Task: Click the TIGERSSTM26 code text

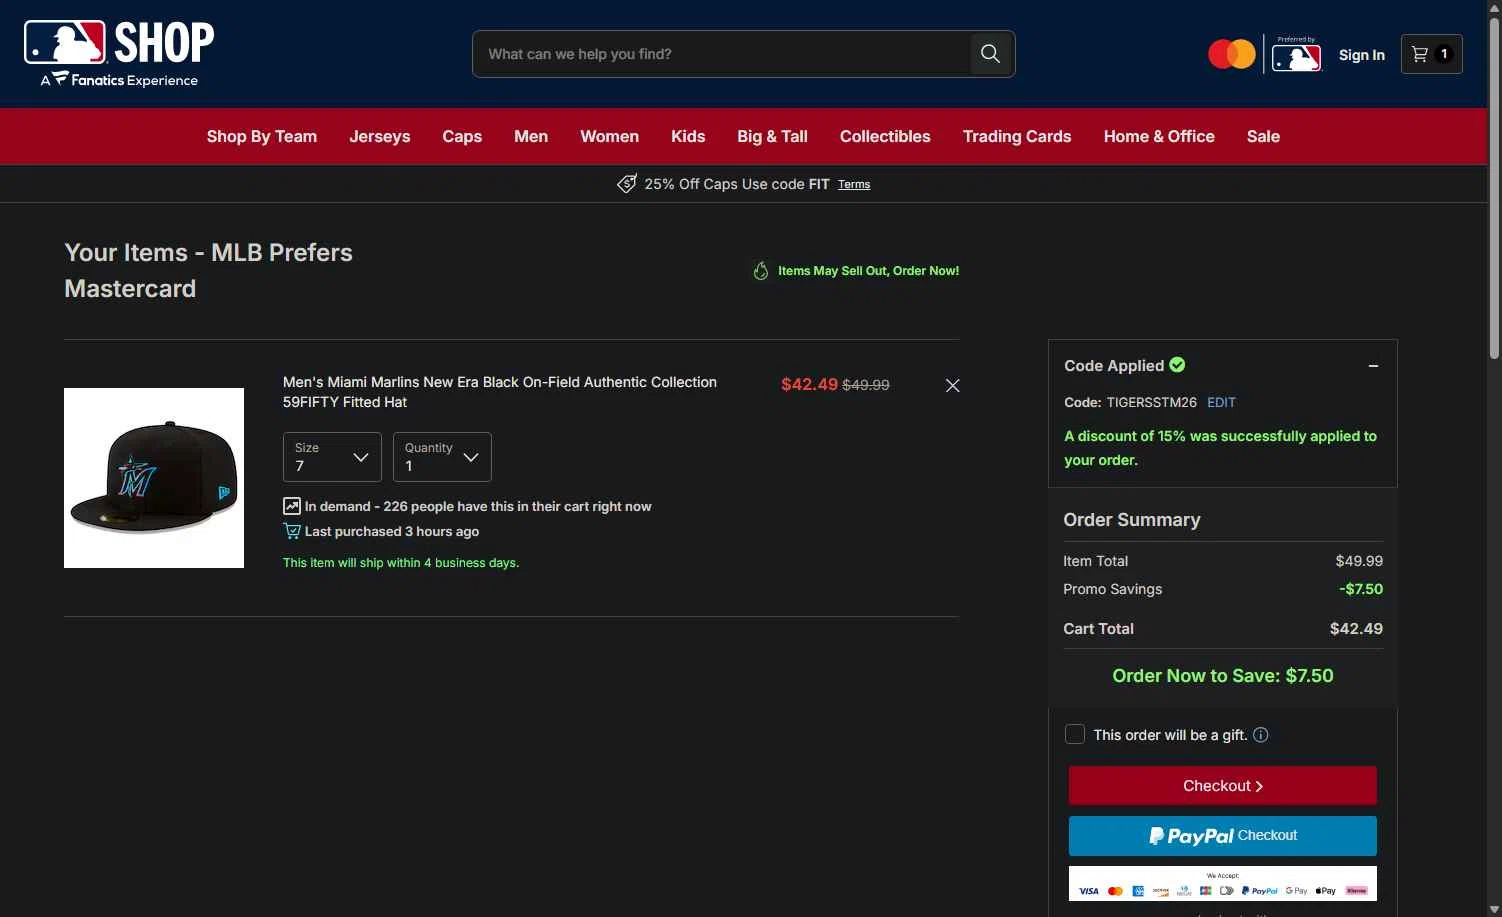Action: tap(1152, 402)
